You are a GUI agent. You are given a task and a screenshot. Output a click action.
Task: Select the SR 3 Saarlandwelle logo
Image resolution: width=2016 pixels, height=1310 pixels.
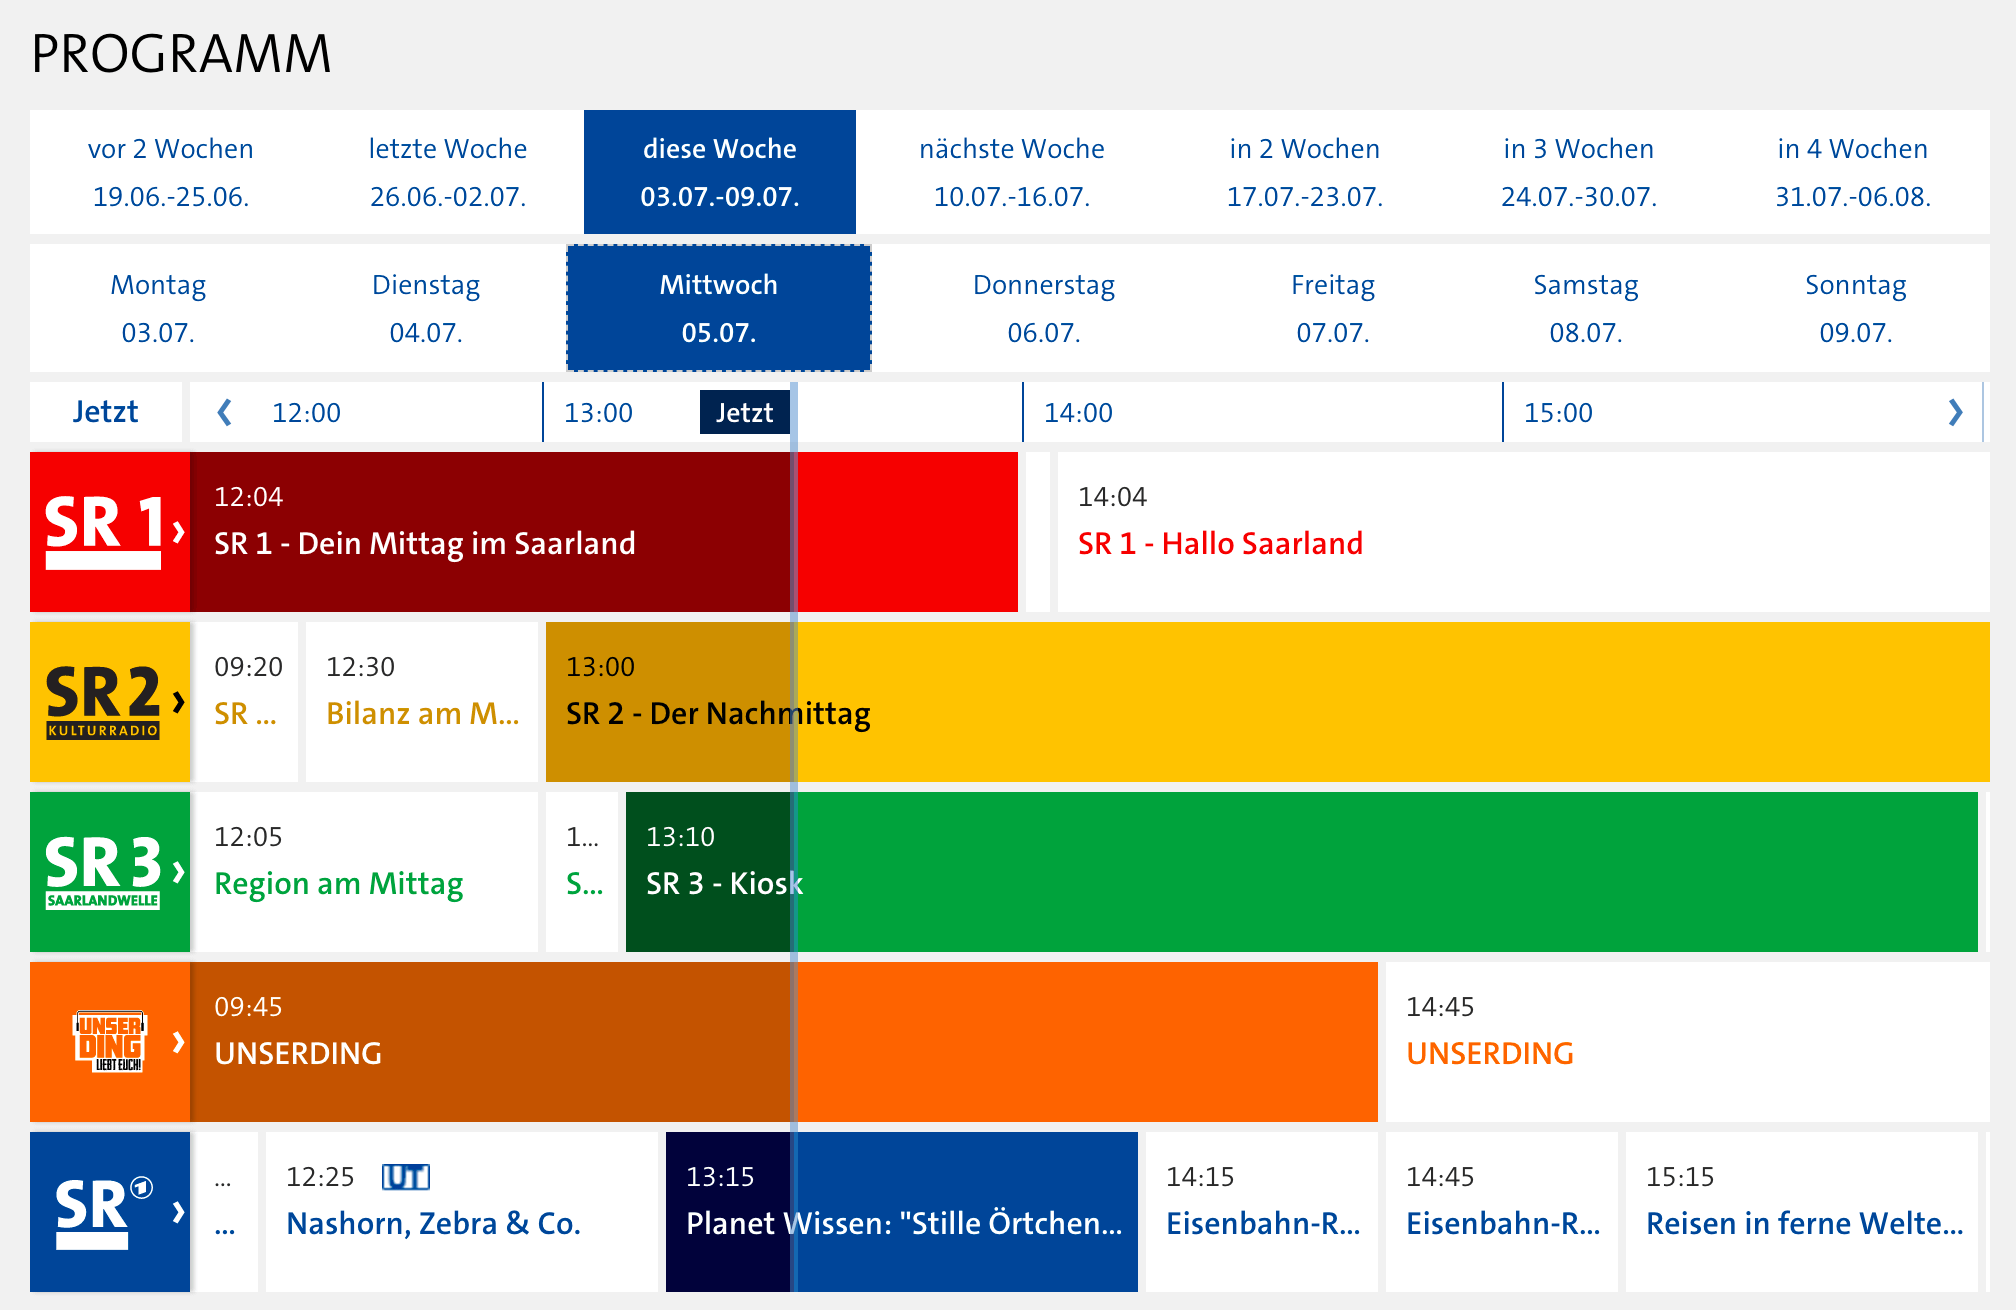pos(110,872)
